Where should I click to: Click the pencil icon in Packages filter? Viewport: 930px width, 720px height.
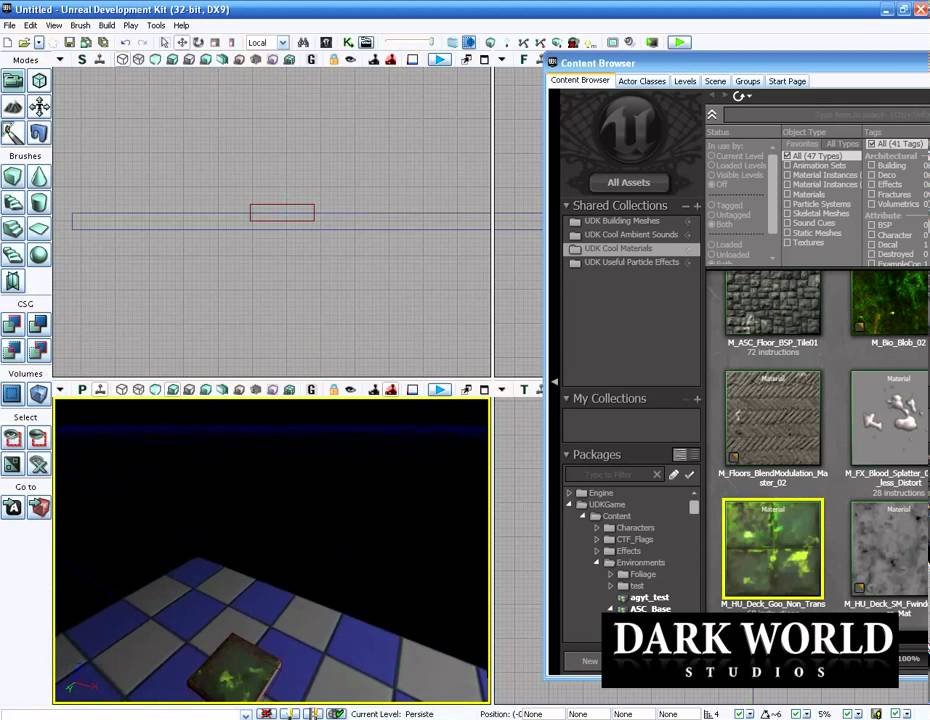click(674, 474)
